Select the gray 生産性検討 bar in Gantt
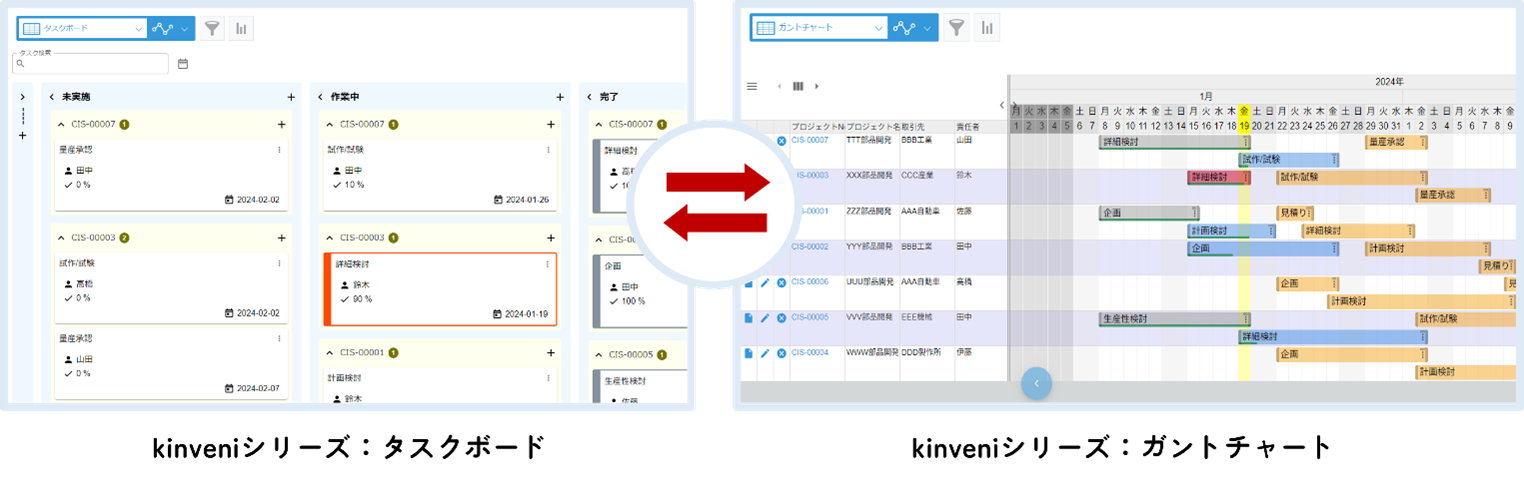The height and width of the screenshot is (481, 1524). (1175, 319)
